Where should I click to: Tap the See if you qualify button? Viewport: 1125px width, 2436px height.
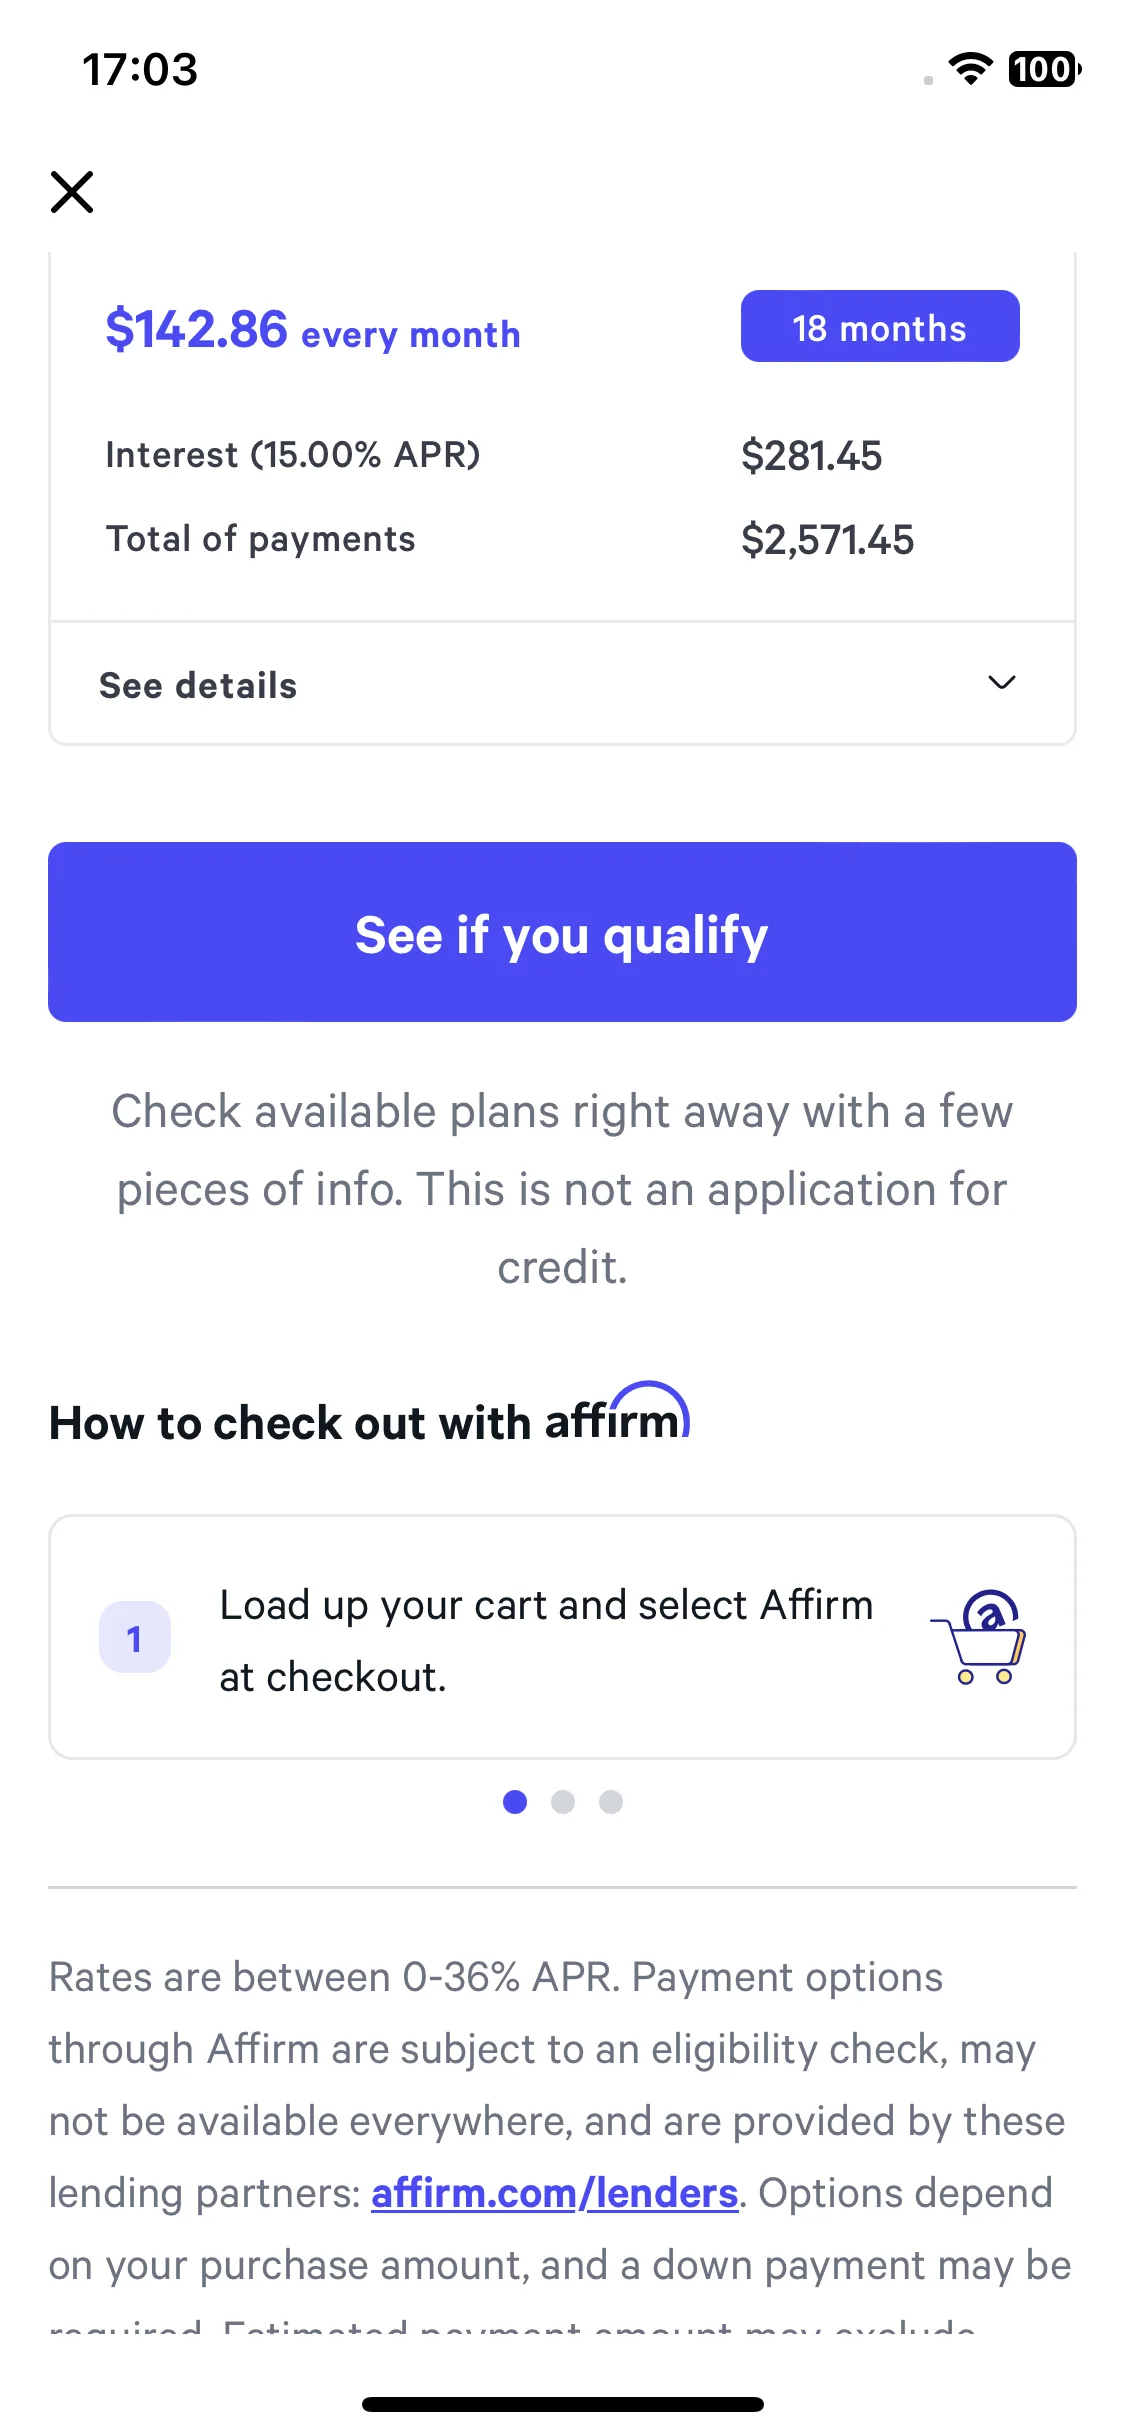click(562, 932)
